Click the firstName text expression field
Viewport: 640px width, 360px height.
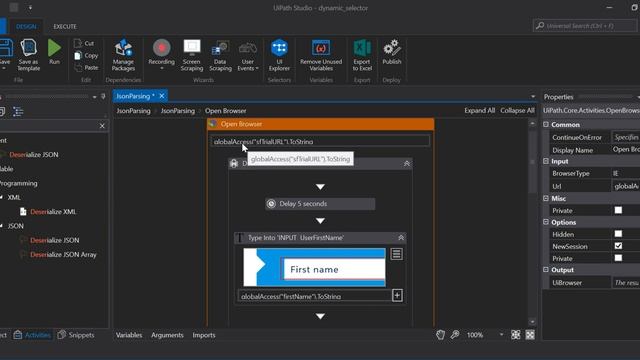[314, 296]
